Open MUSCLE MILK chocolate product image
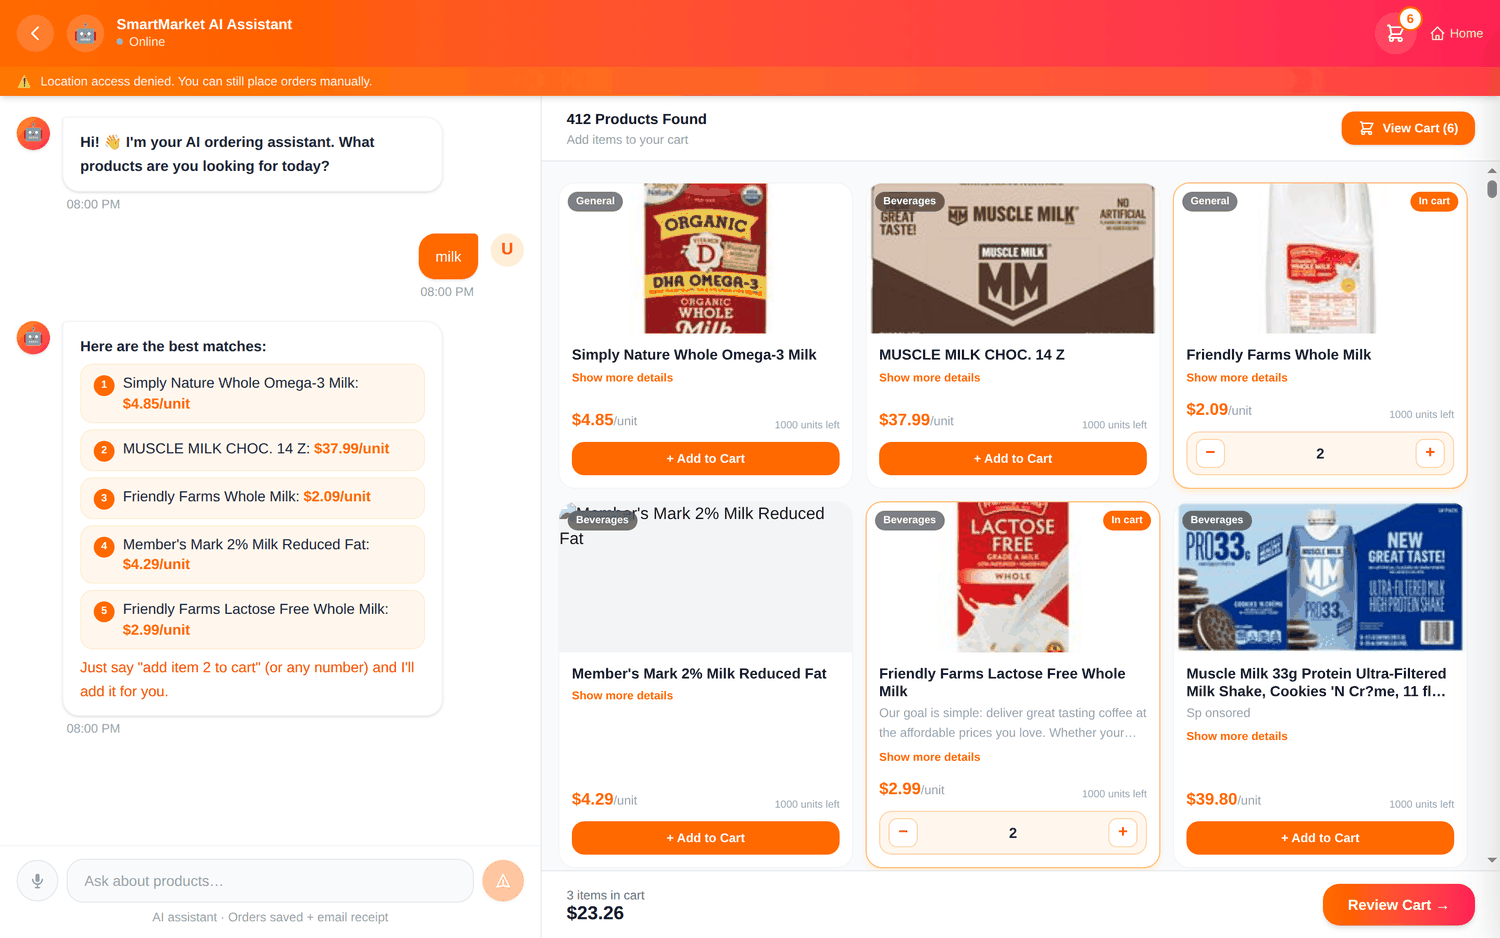1500x938 pixels. pos(1012,258)
